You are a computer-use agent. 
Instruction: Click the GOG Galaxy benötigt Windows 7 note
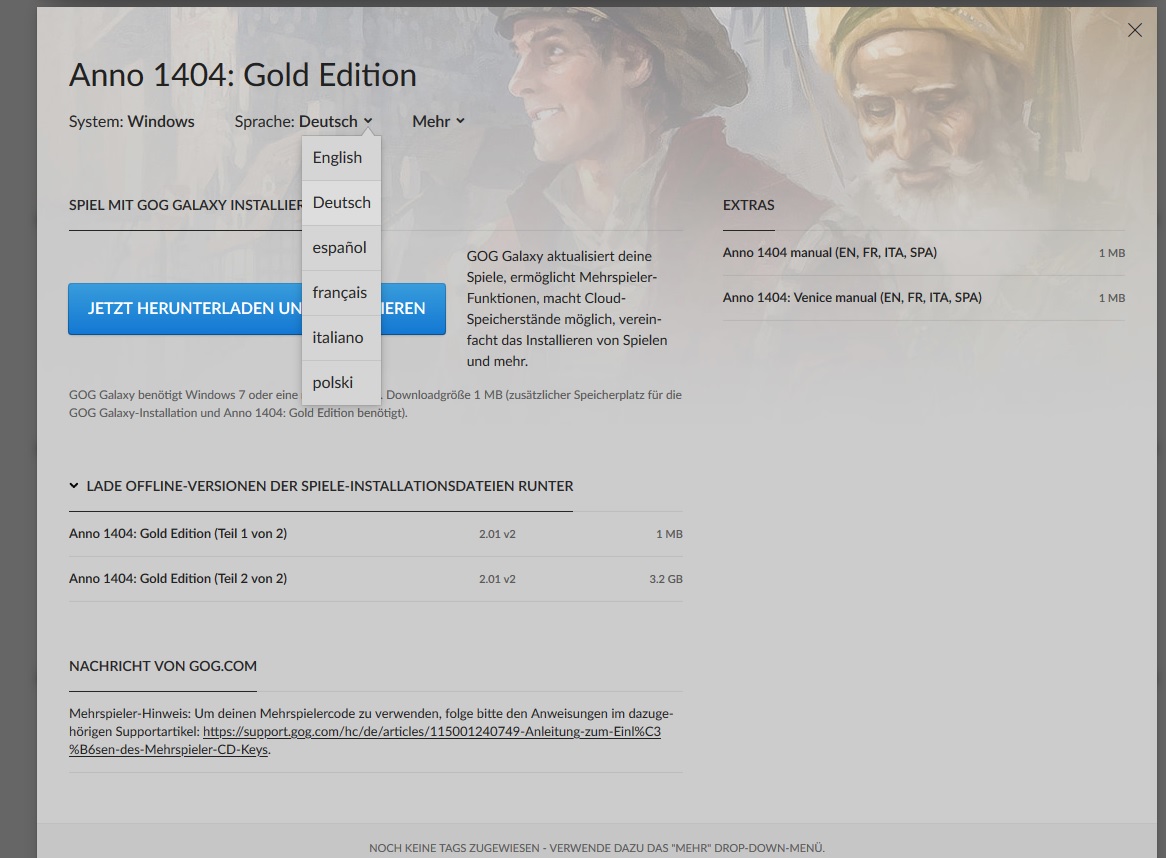coord(376,404)
